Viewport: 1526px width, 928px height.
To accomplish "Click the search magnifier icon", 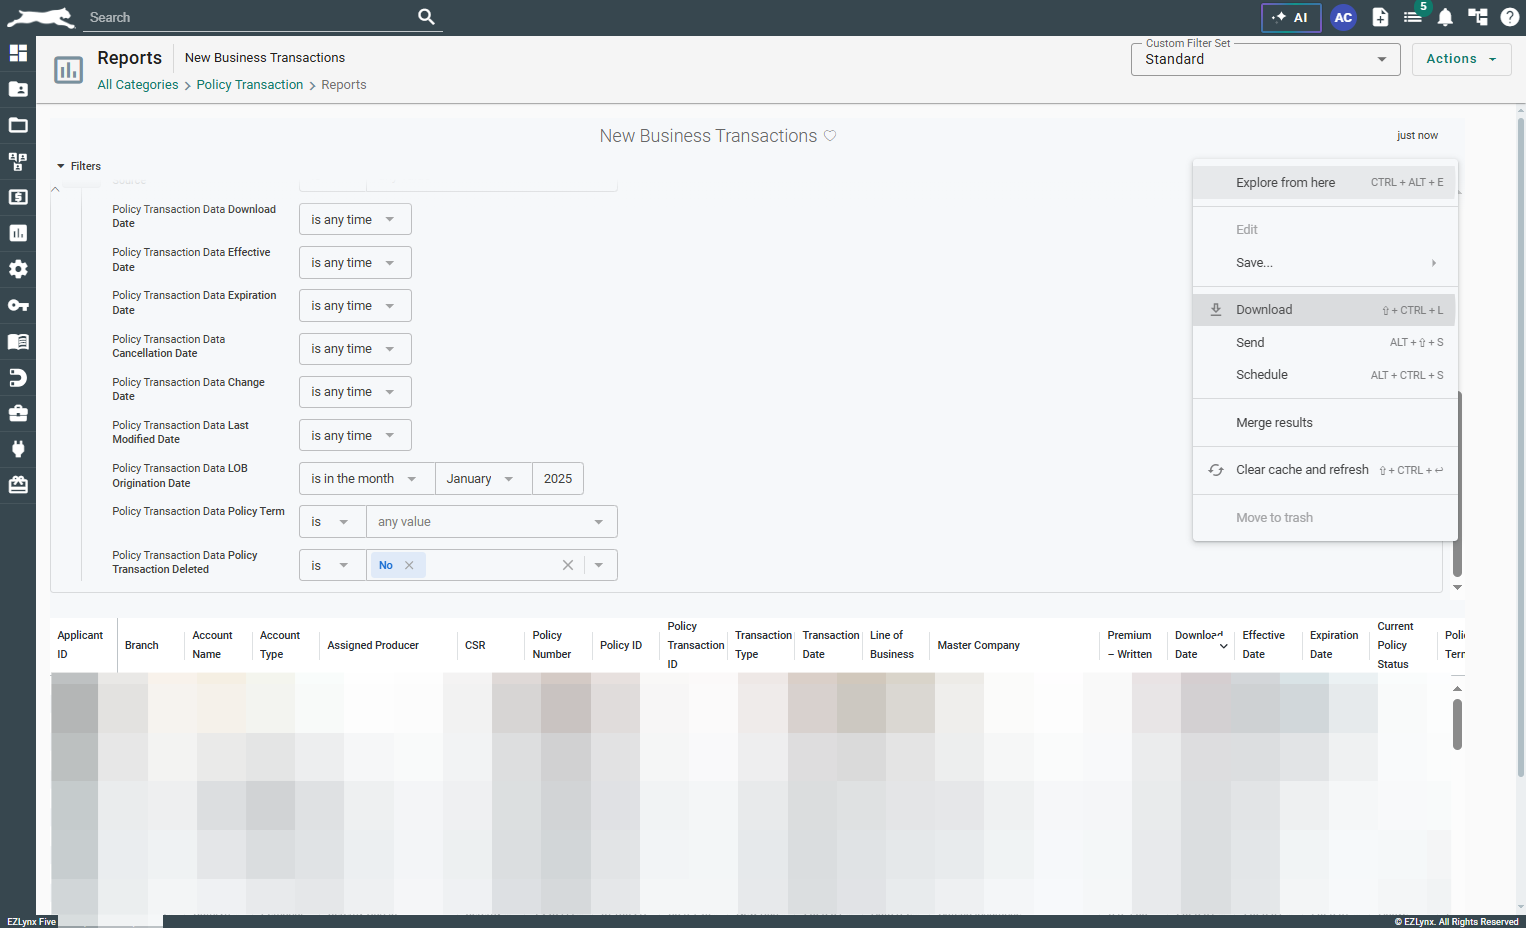I will point(426,16).
